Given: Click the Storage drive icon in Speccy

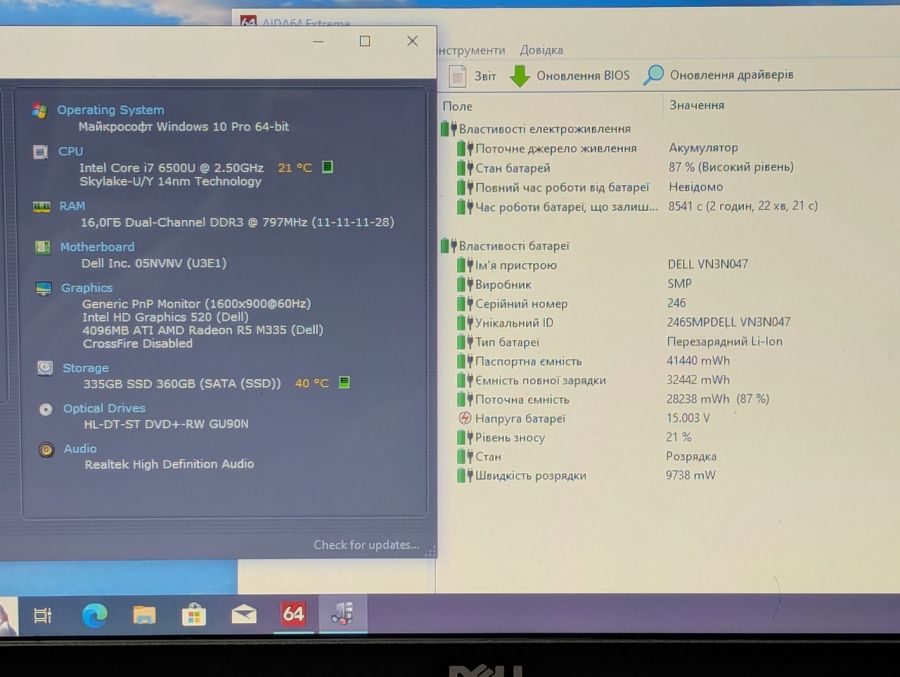Looking at the screenshot, I should [x=45, y=368].
